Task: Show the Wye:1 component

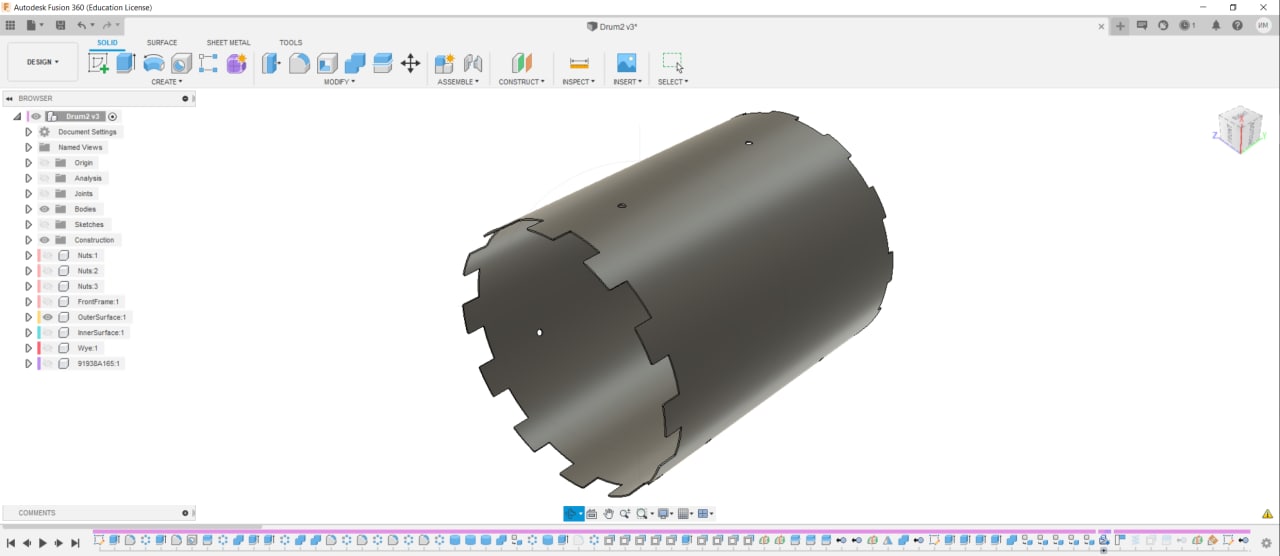Action: 47,348
